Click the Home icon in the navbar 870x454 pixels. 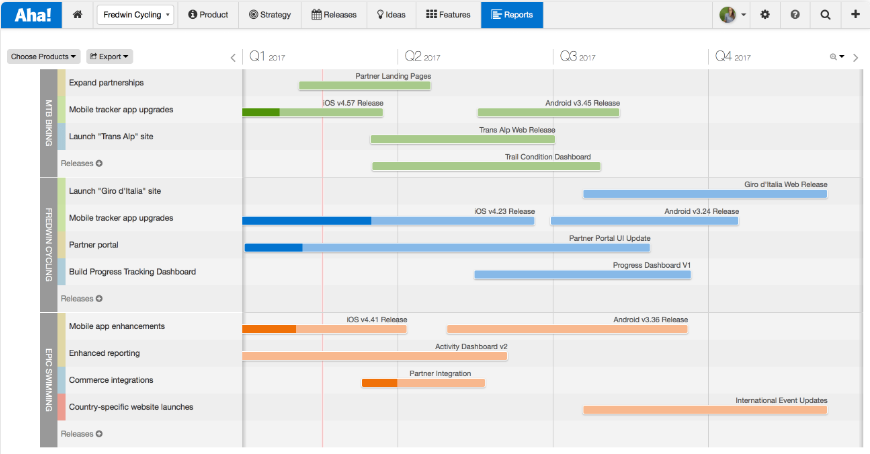(x=77, y=15)
